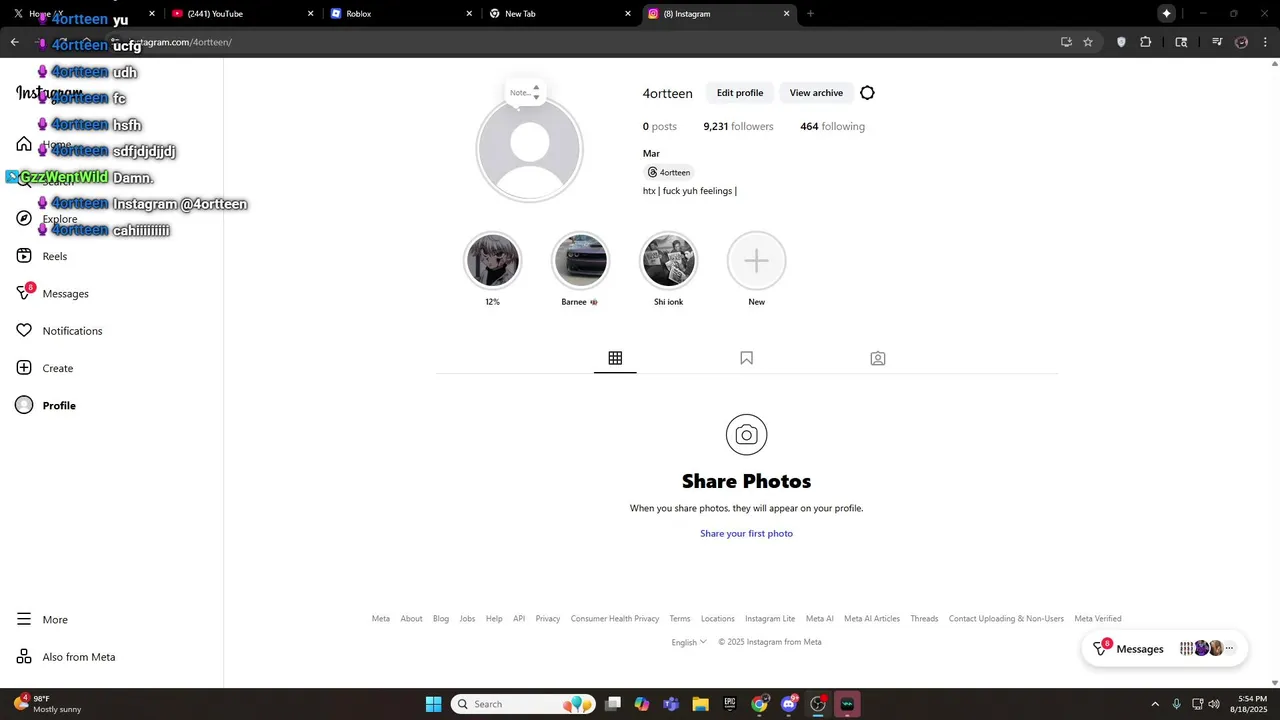Open the Privacy footer link

pyautogui.click(x=548, y=619)
